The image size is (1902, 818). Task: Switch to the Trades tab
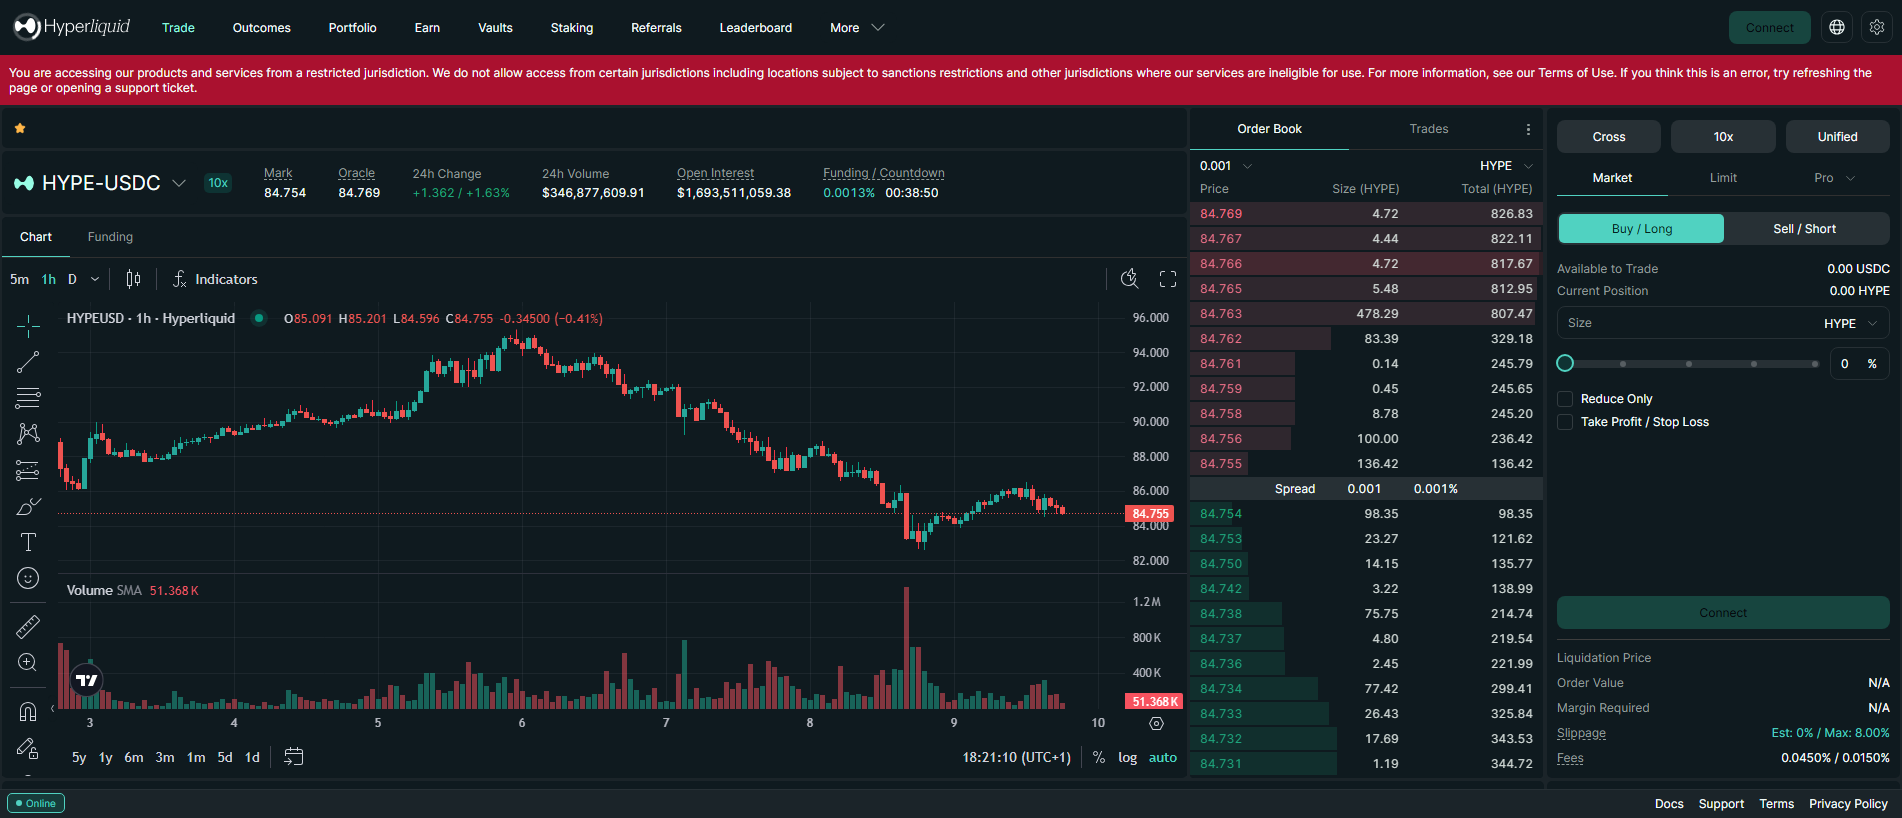coord(1429,129)
